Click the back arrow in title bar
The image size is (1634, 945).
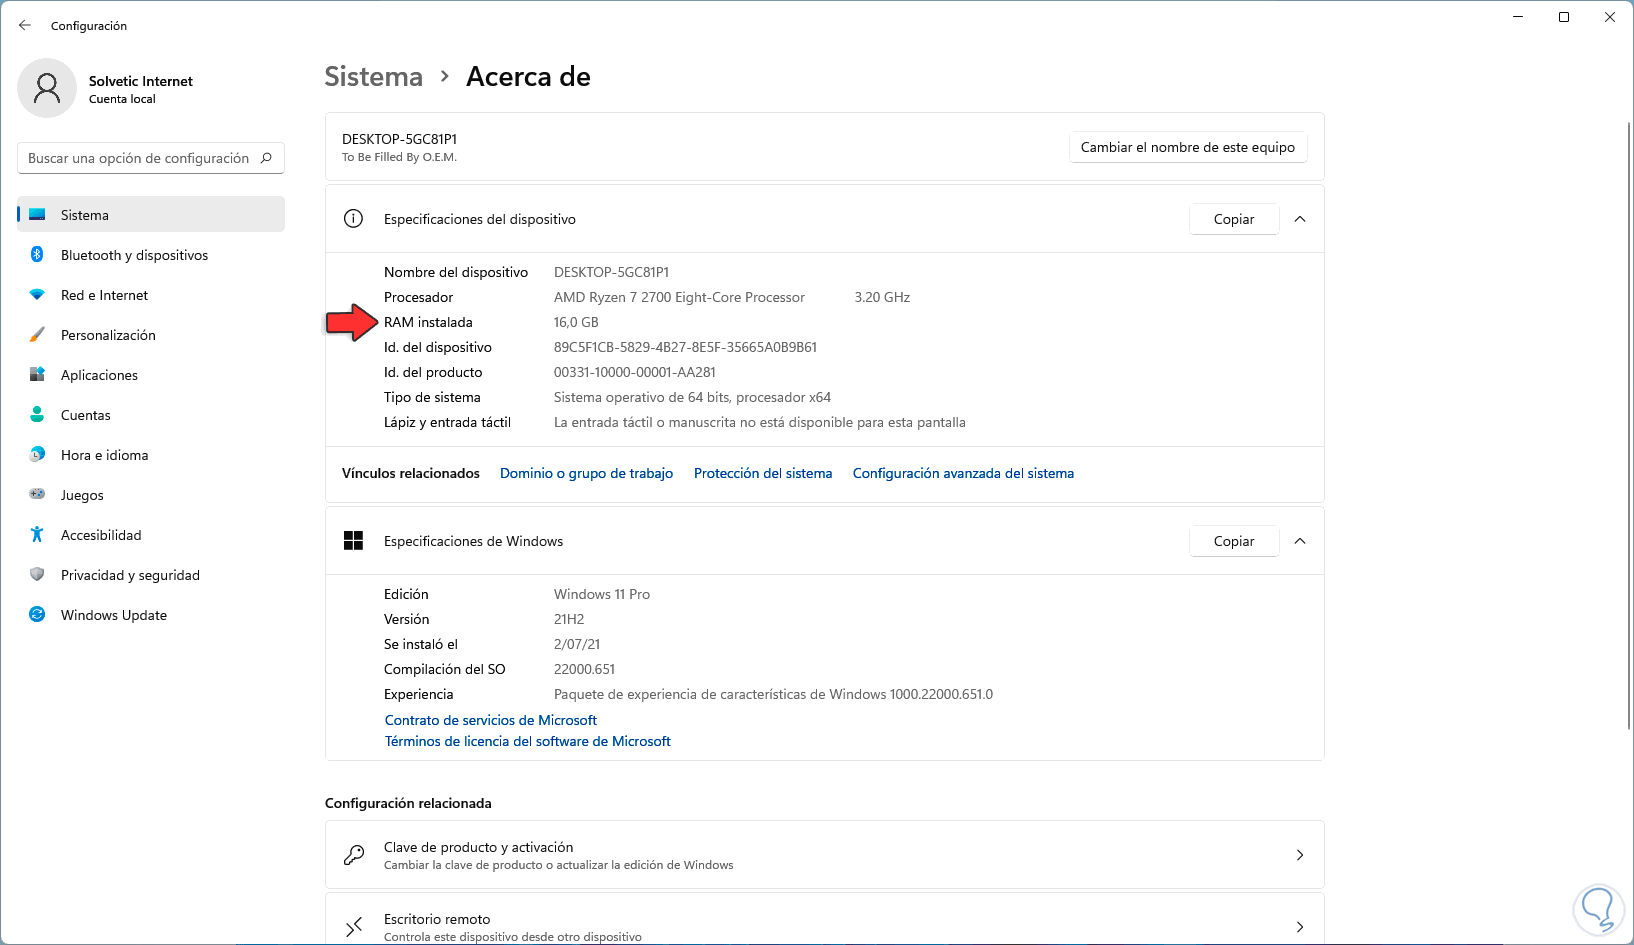point(25,25)
